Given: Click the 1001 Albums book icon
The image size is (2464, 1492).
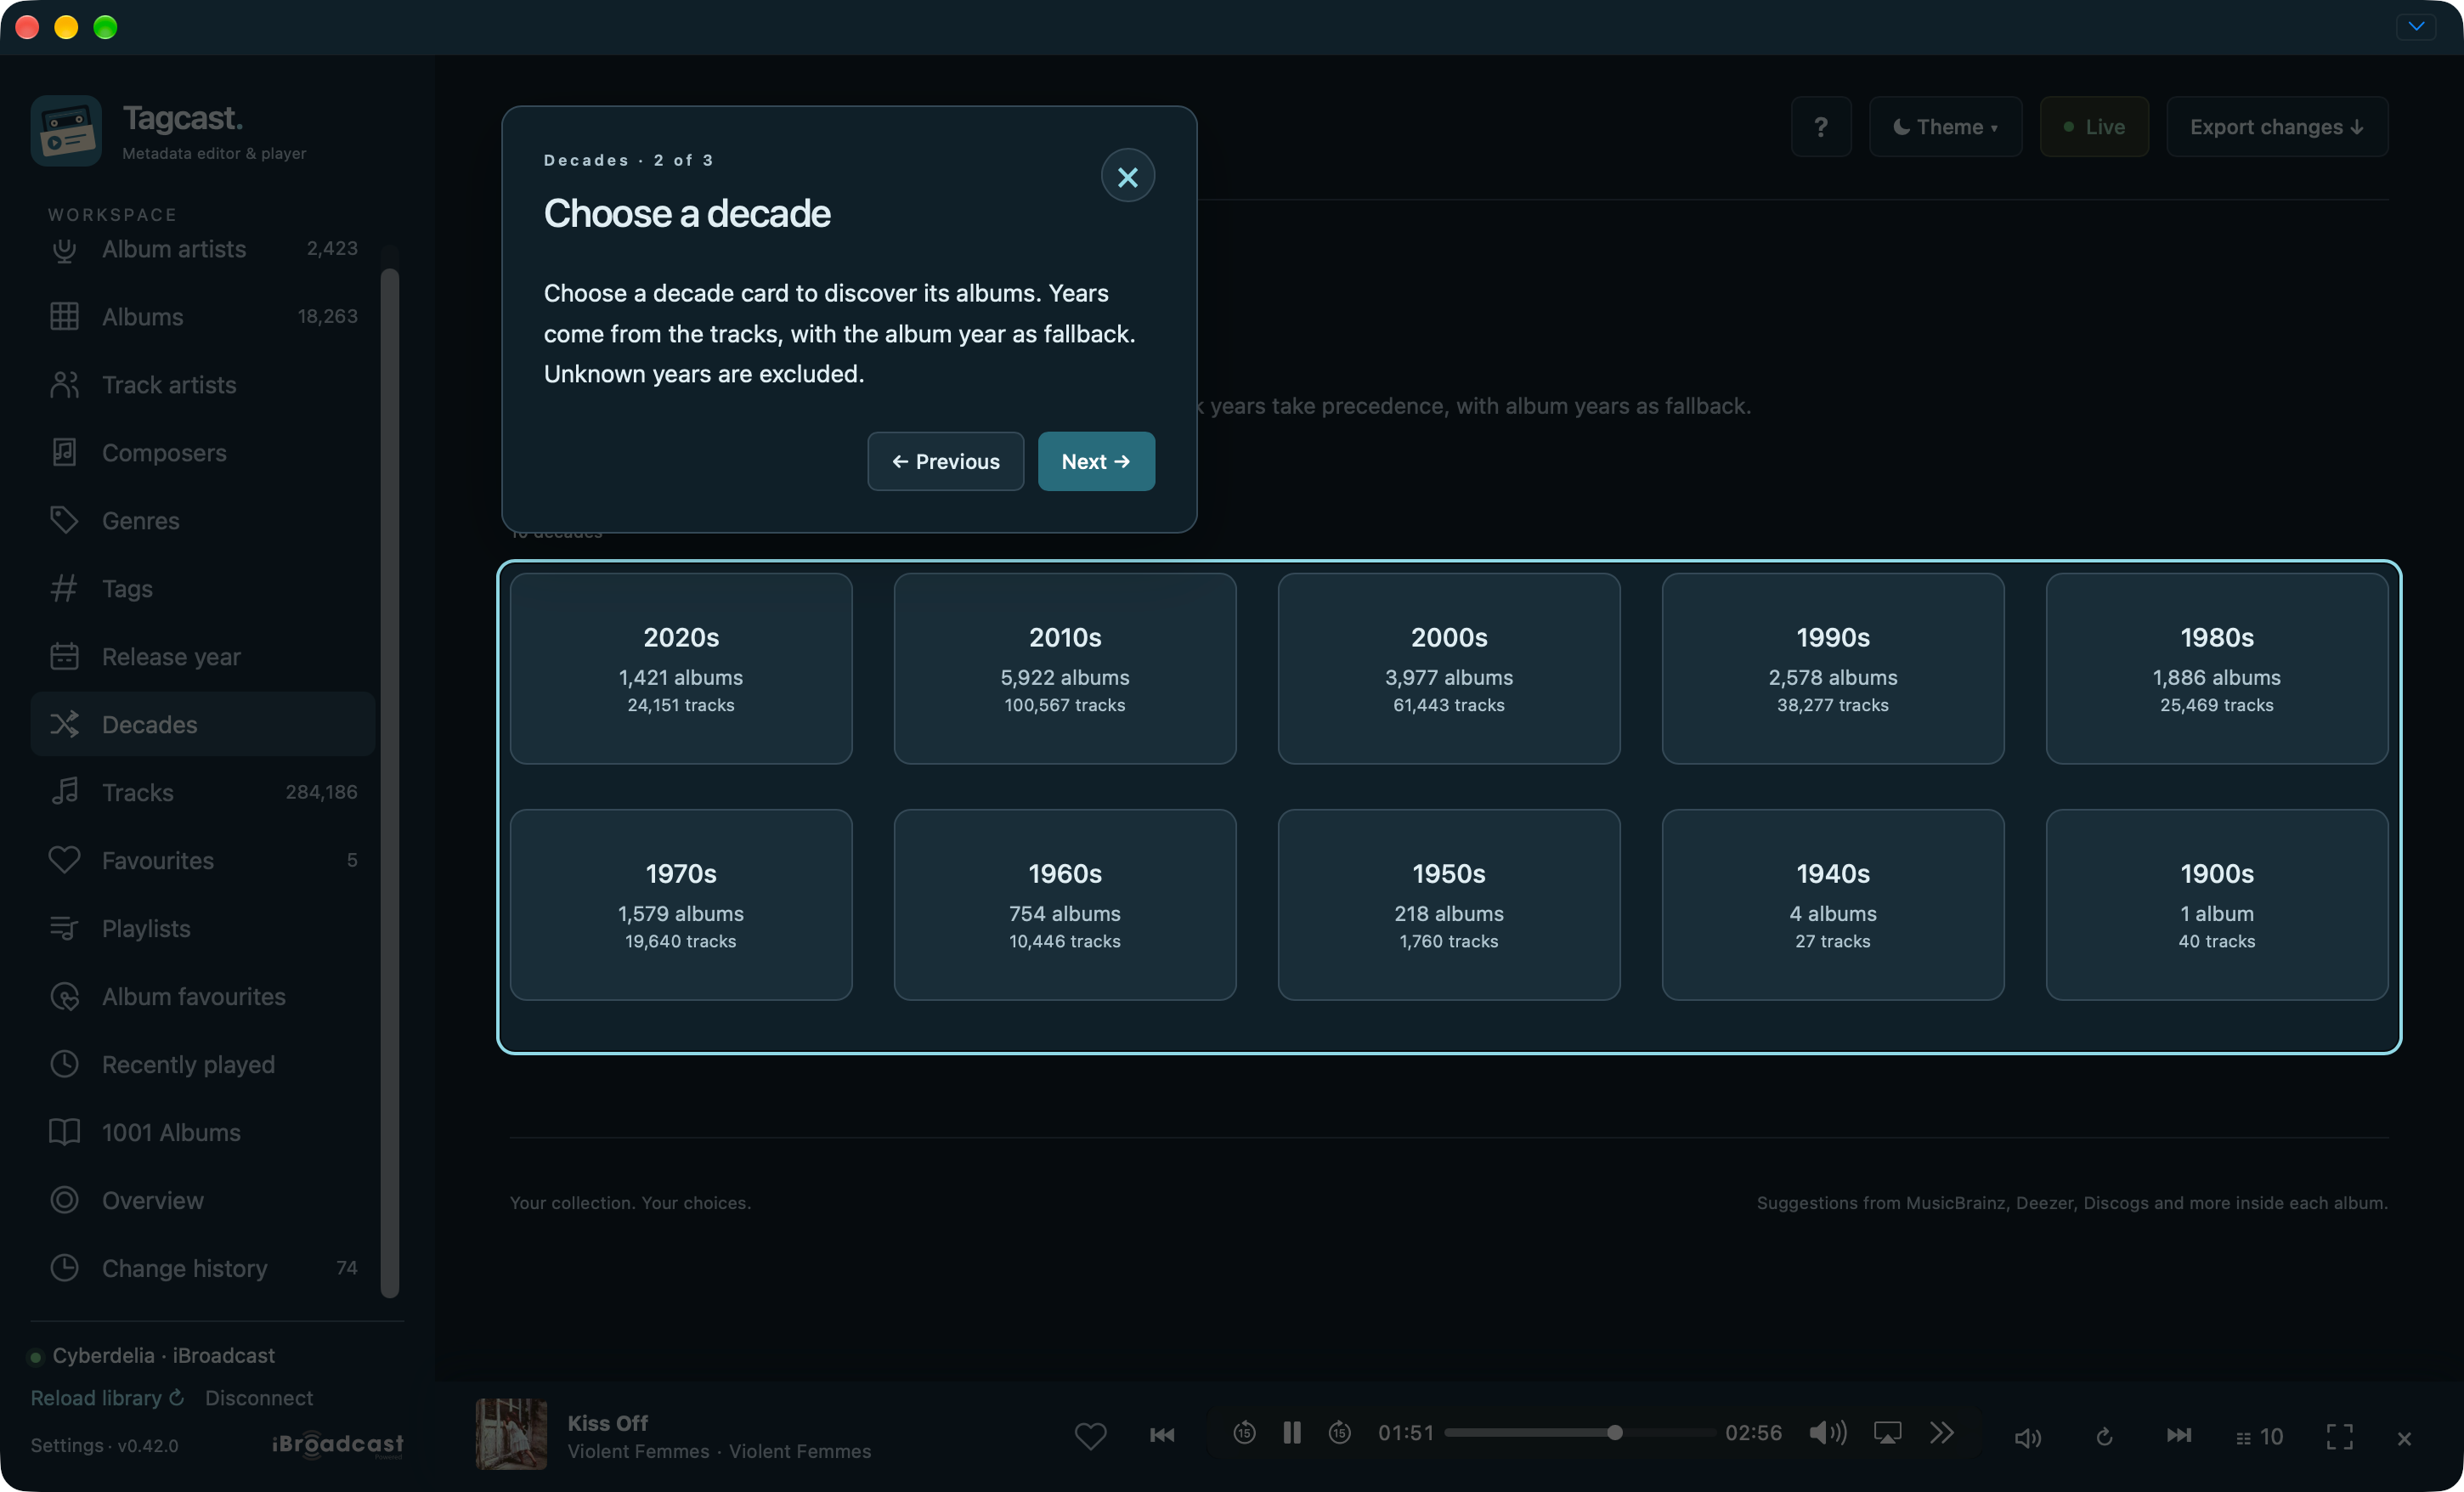Looking at the screenshot, I should tap(64, 1132).
